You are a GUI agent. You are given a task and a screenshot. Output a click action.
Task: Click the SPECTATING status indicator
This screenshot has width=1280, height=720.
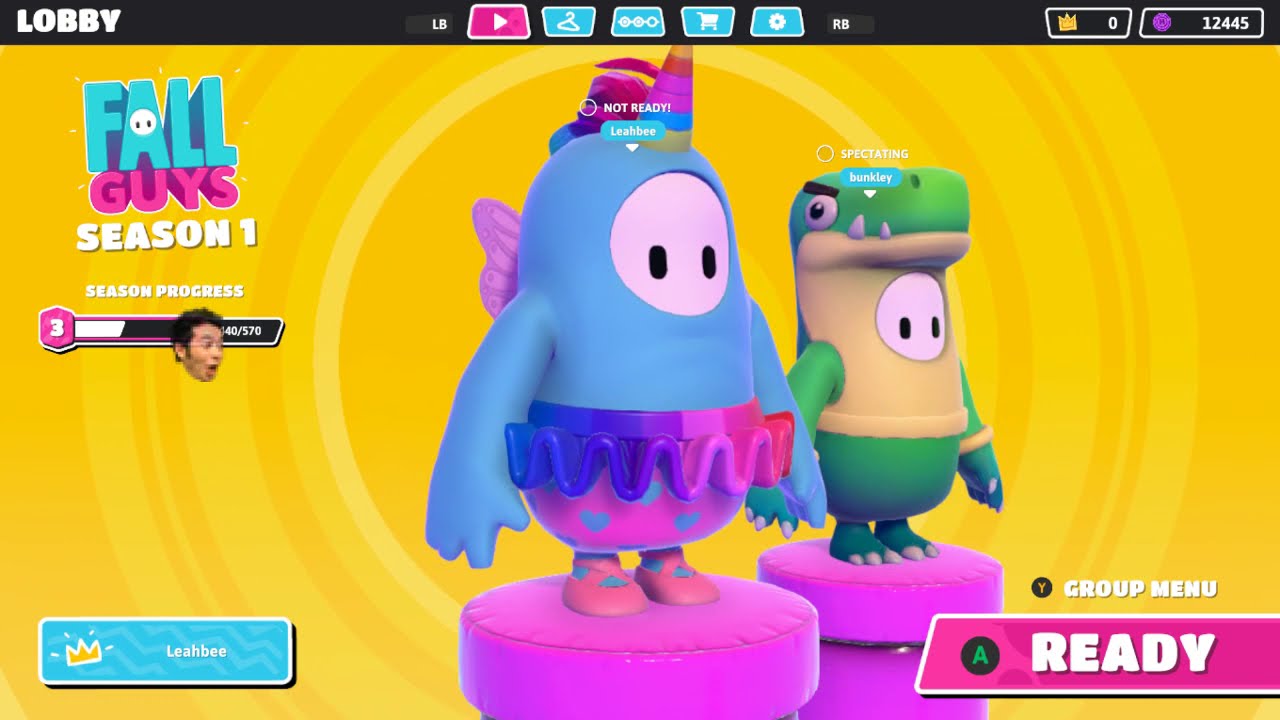863,154
